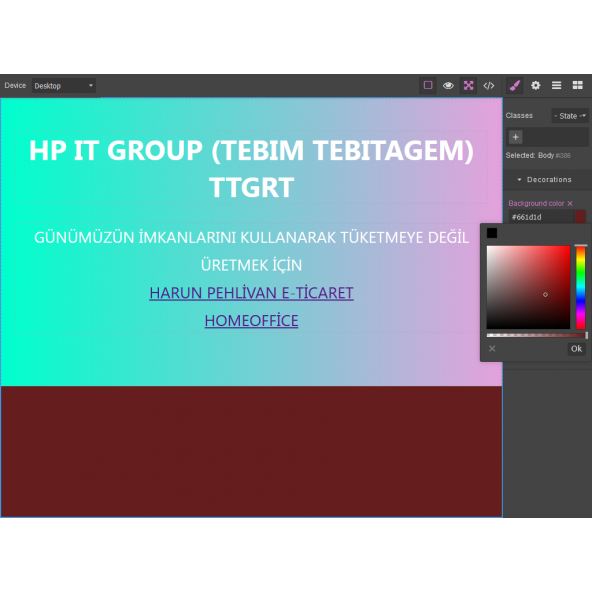Cancel the color picker with X

click(492, 348)
